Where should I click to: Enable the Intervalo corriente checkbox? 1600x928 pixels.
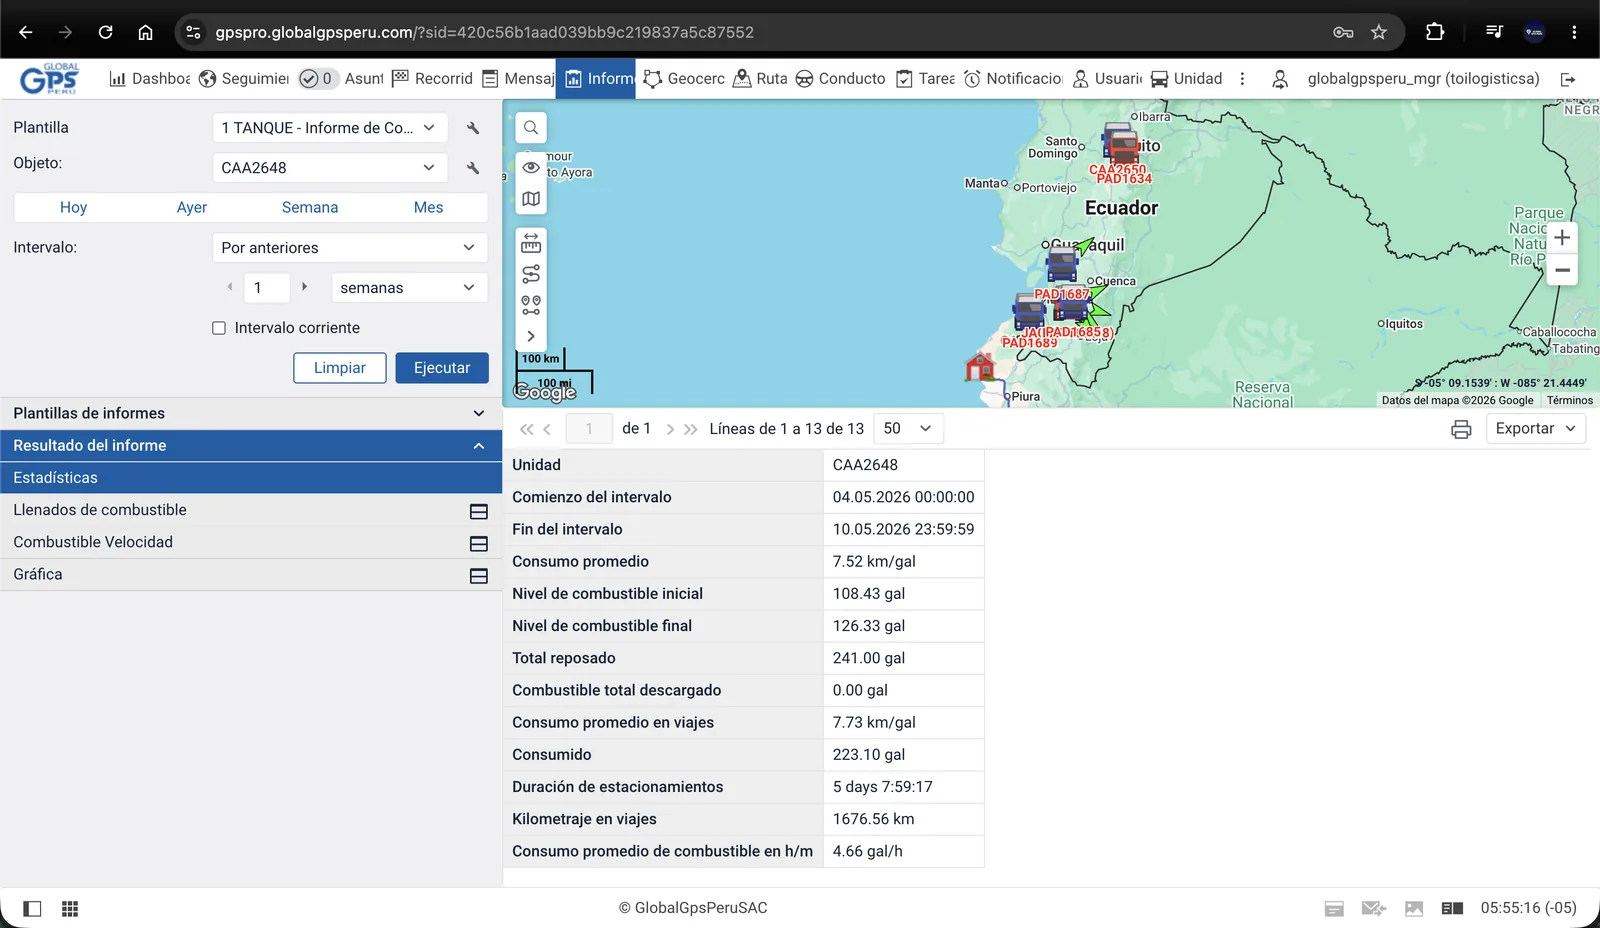(219, 328)
